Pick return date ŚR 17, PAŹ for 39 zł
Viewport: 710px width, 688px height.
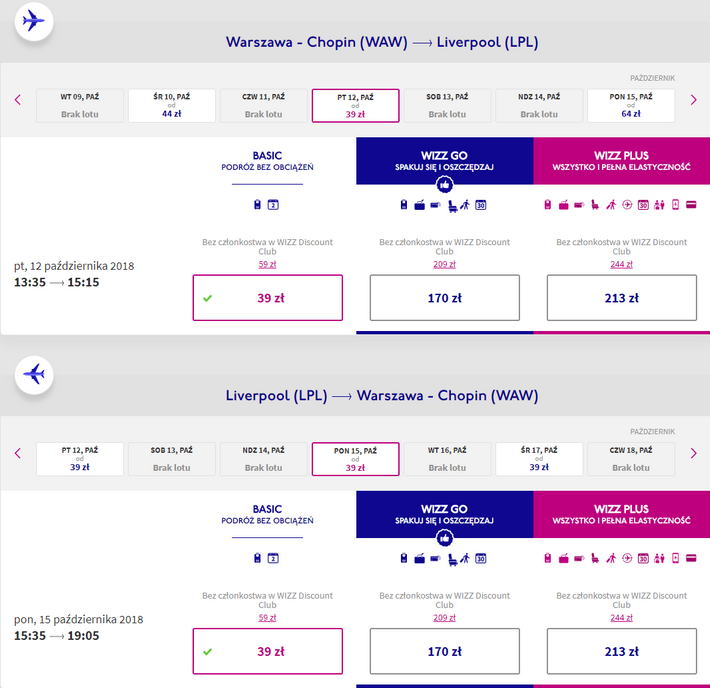point(539,459)
